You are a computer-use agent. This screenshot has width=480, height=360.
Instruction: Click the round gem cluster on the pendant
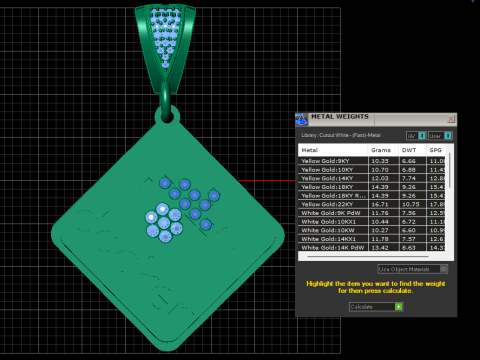164,222
